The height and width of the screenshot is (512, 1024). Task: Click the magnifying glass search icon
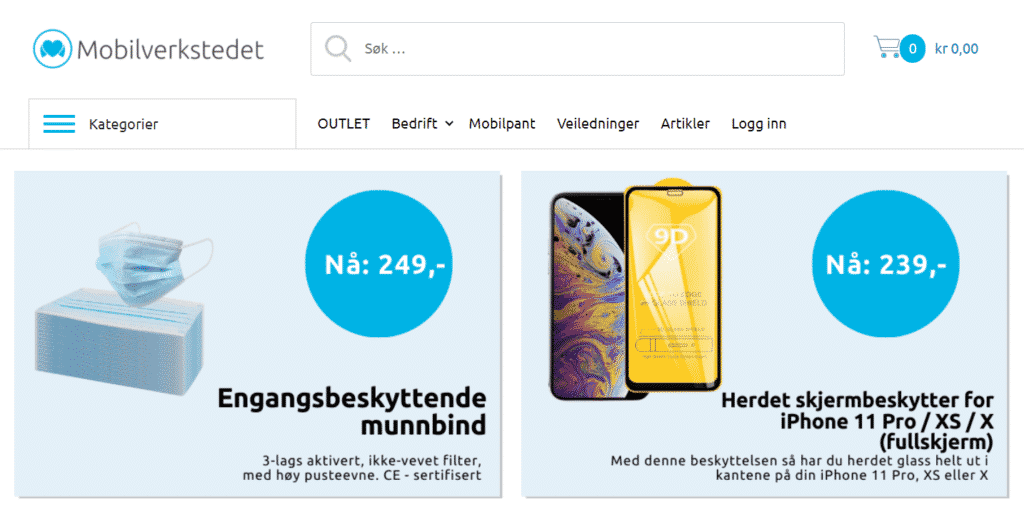338,48
